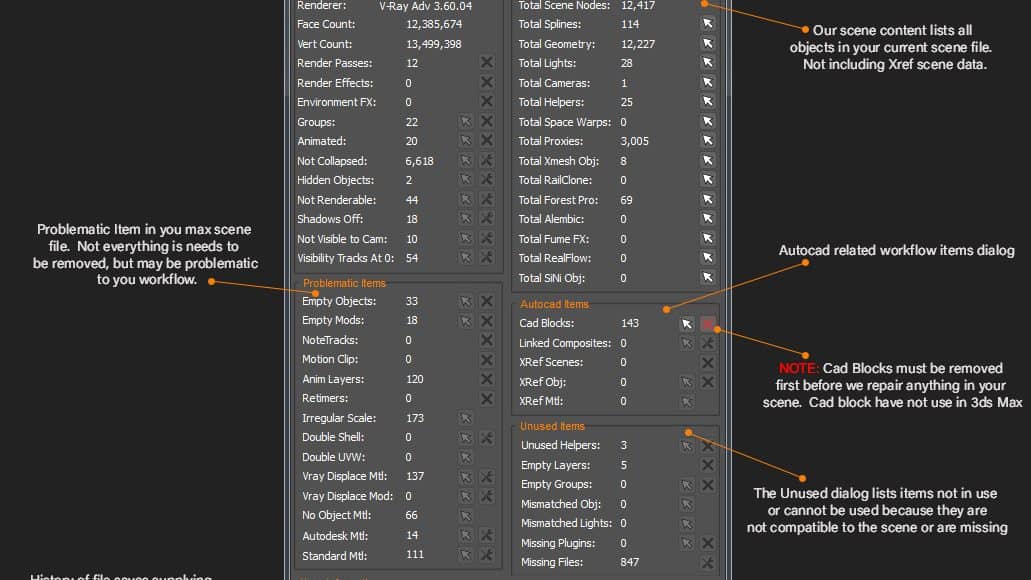Select Hidden Objects with the arrow icon
Screen dimensions: 1031x580
pos(465,180)
